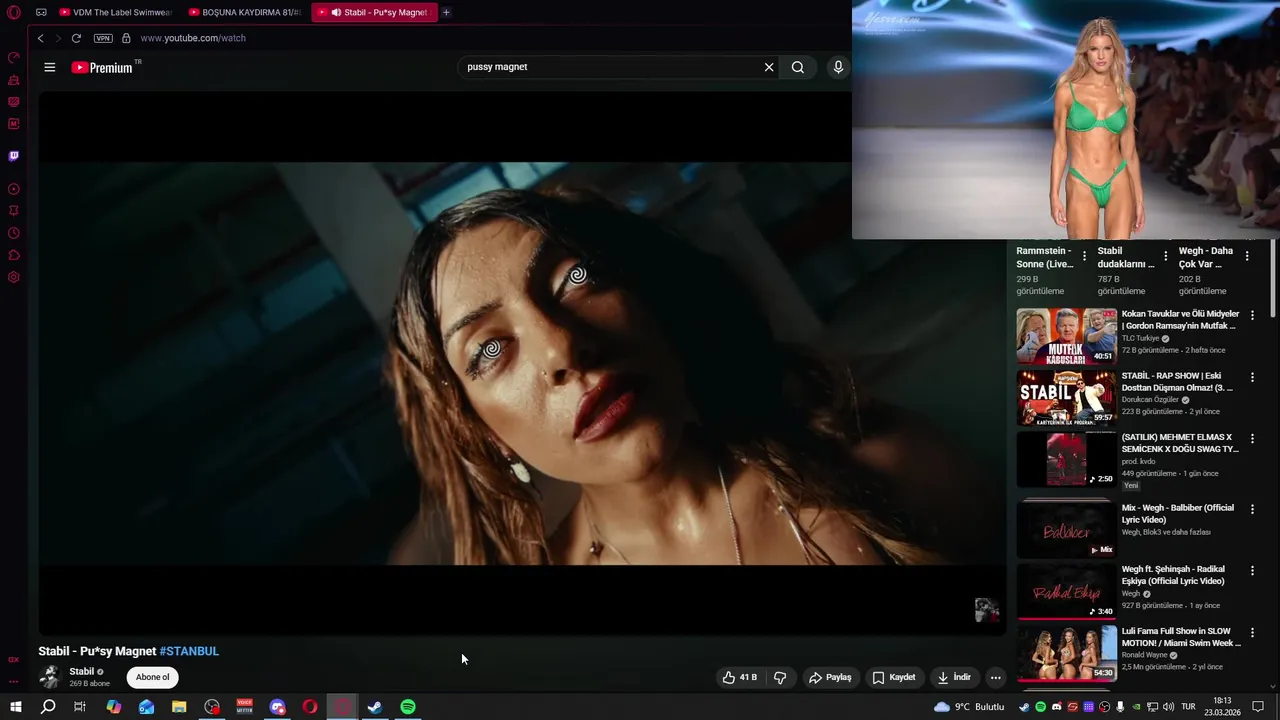Open options for Kokan Tavuklar video
Screen dimensions: 1280x720
[x=1252, y=315]
